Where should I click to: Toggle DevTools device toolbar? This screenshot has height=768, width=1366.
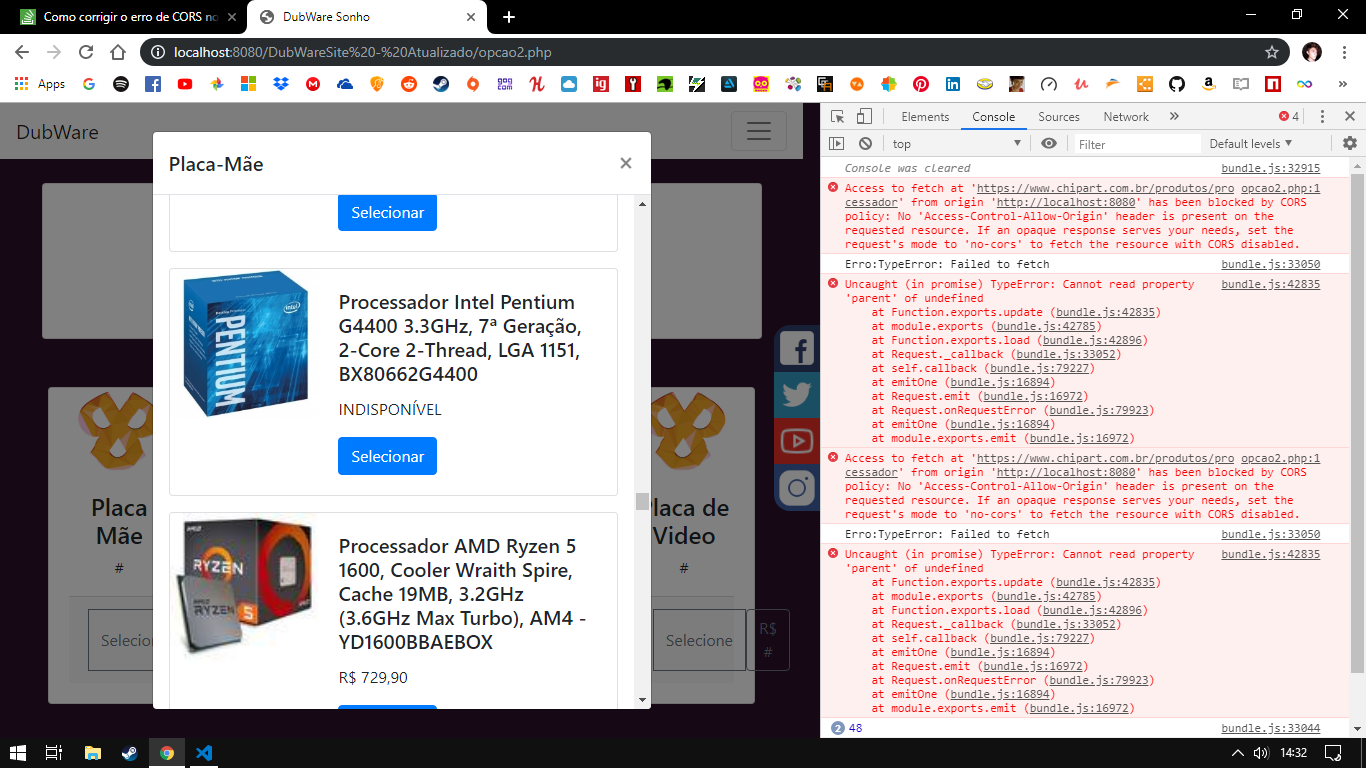point(865,117)
